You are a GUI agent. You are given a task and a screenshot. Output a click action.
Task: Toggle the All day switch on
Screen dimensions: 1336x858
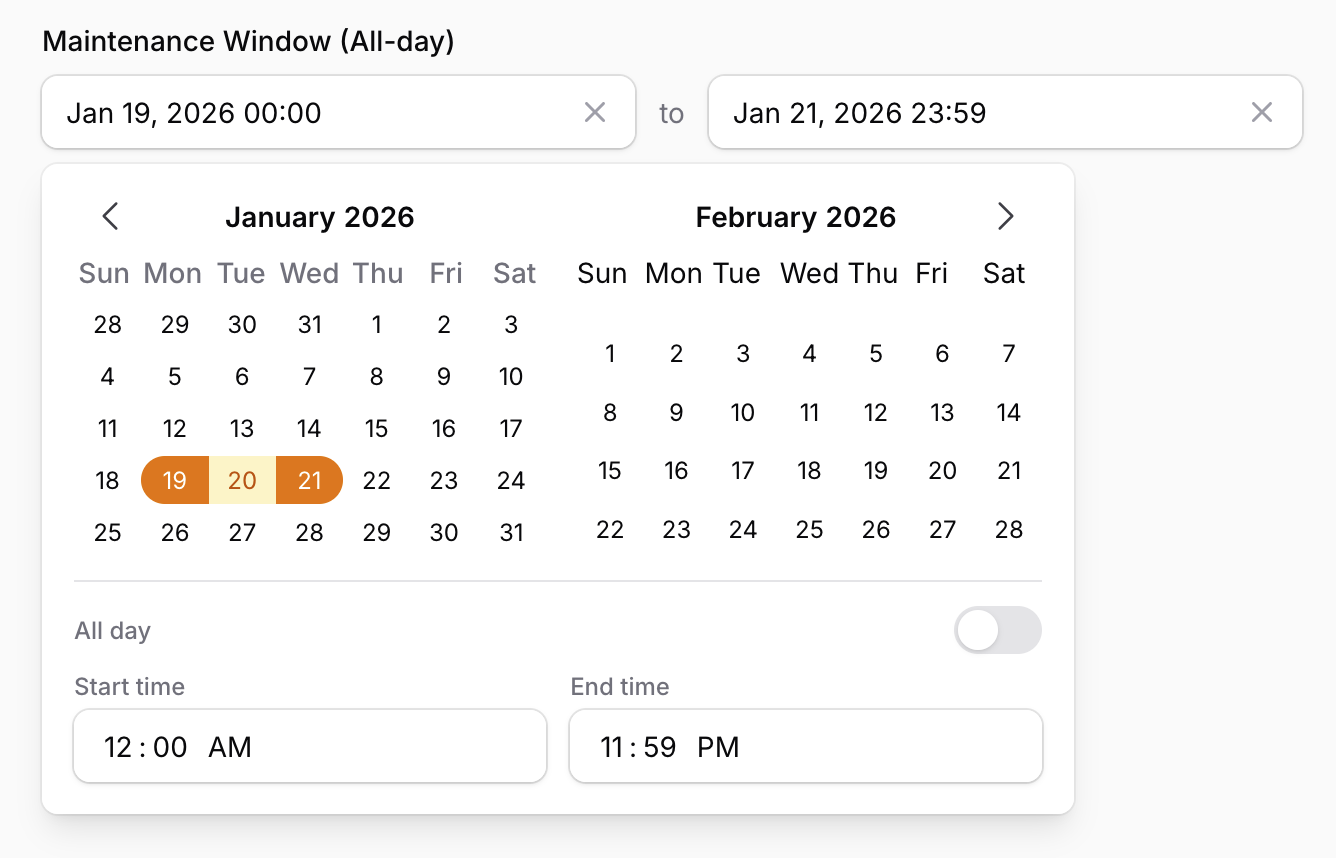[997, 630]
